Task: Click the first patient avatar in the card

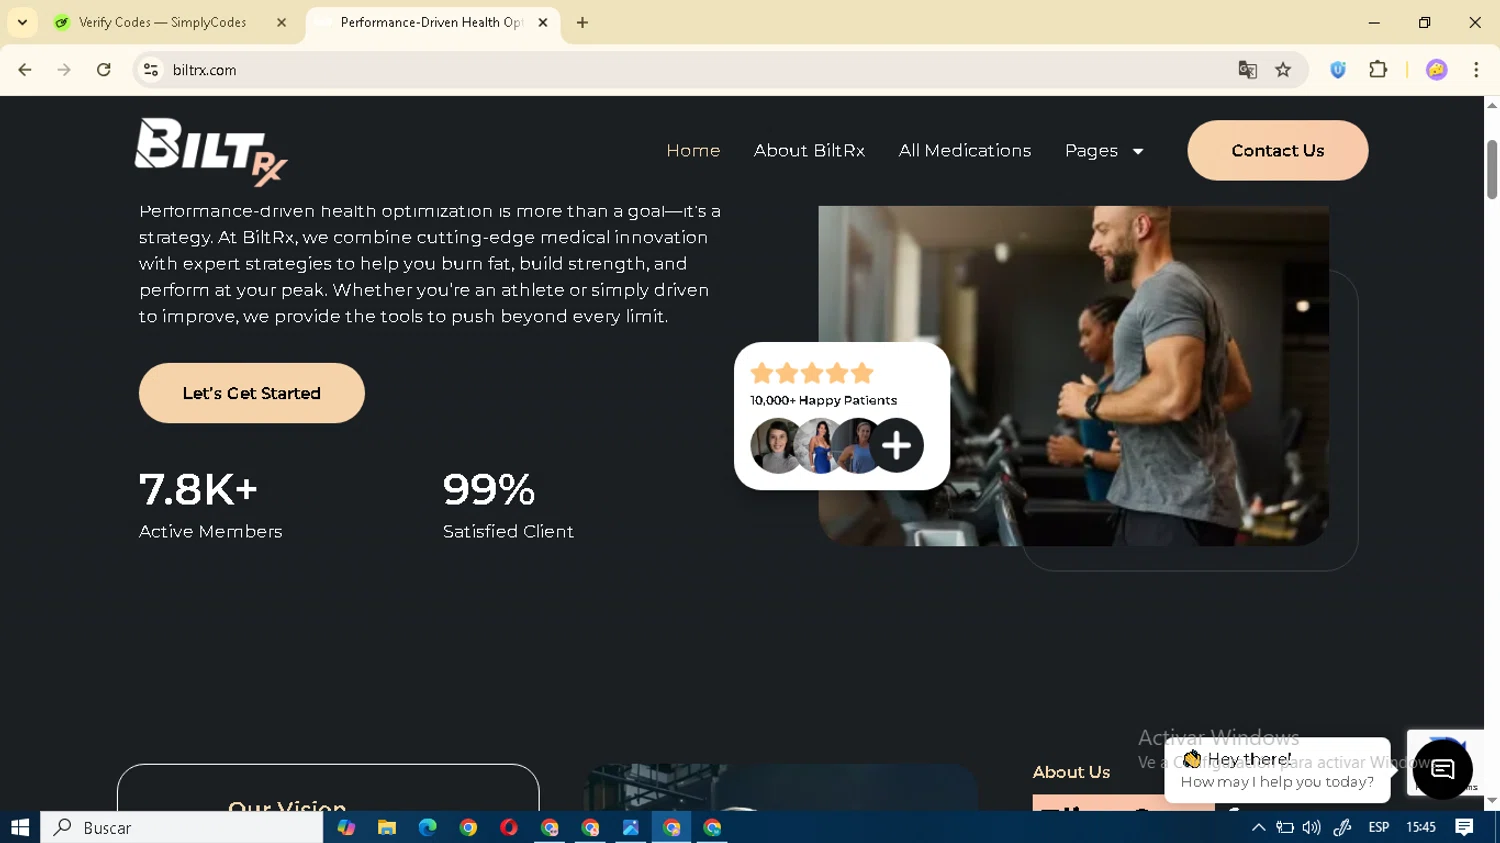Action: coord(775,445)
